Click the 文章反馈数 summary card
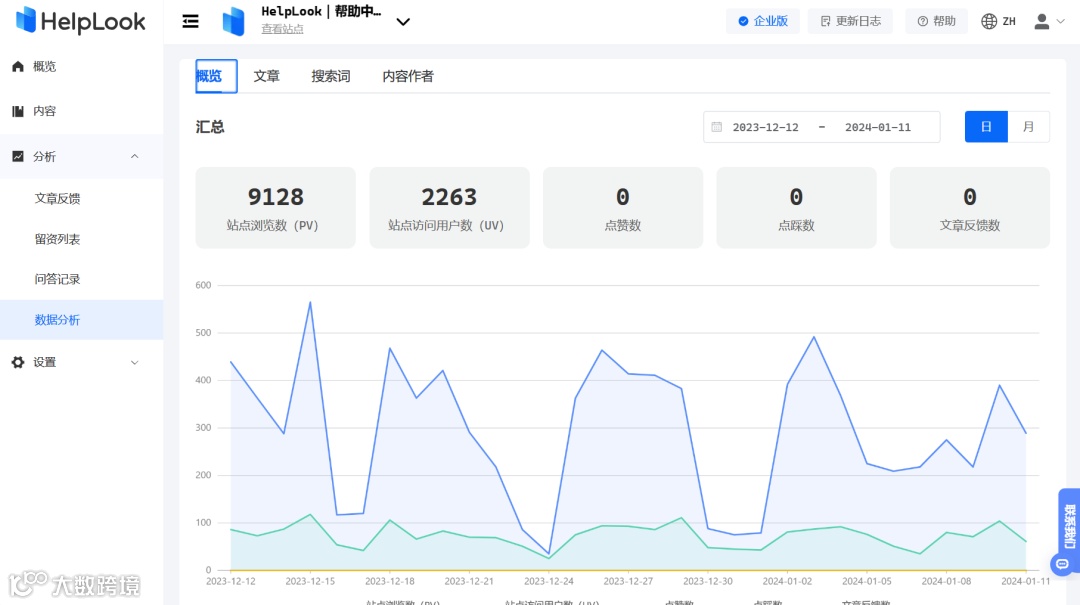Image resolution: width=1080 pixels, height=605 pixels. (x=970, y=207)
